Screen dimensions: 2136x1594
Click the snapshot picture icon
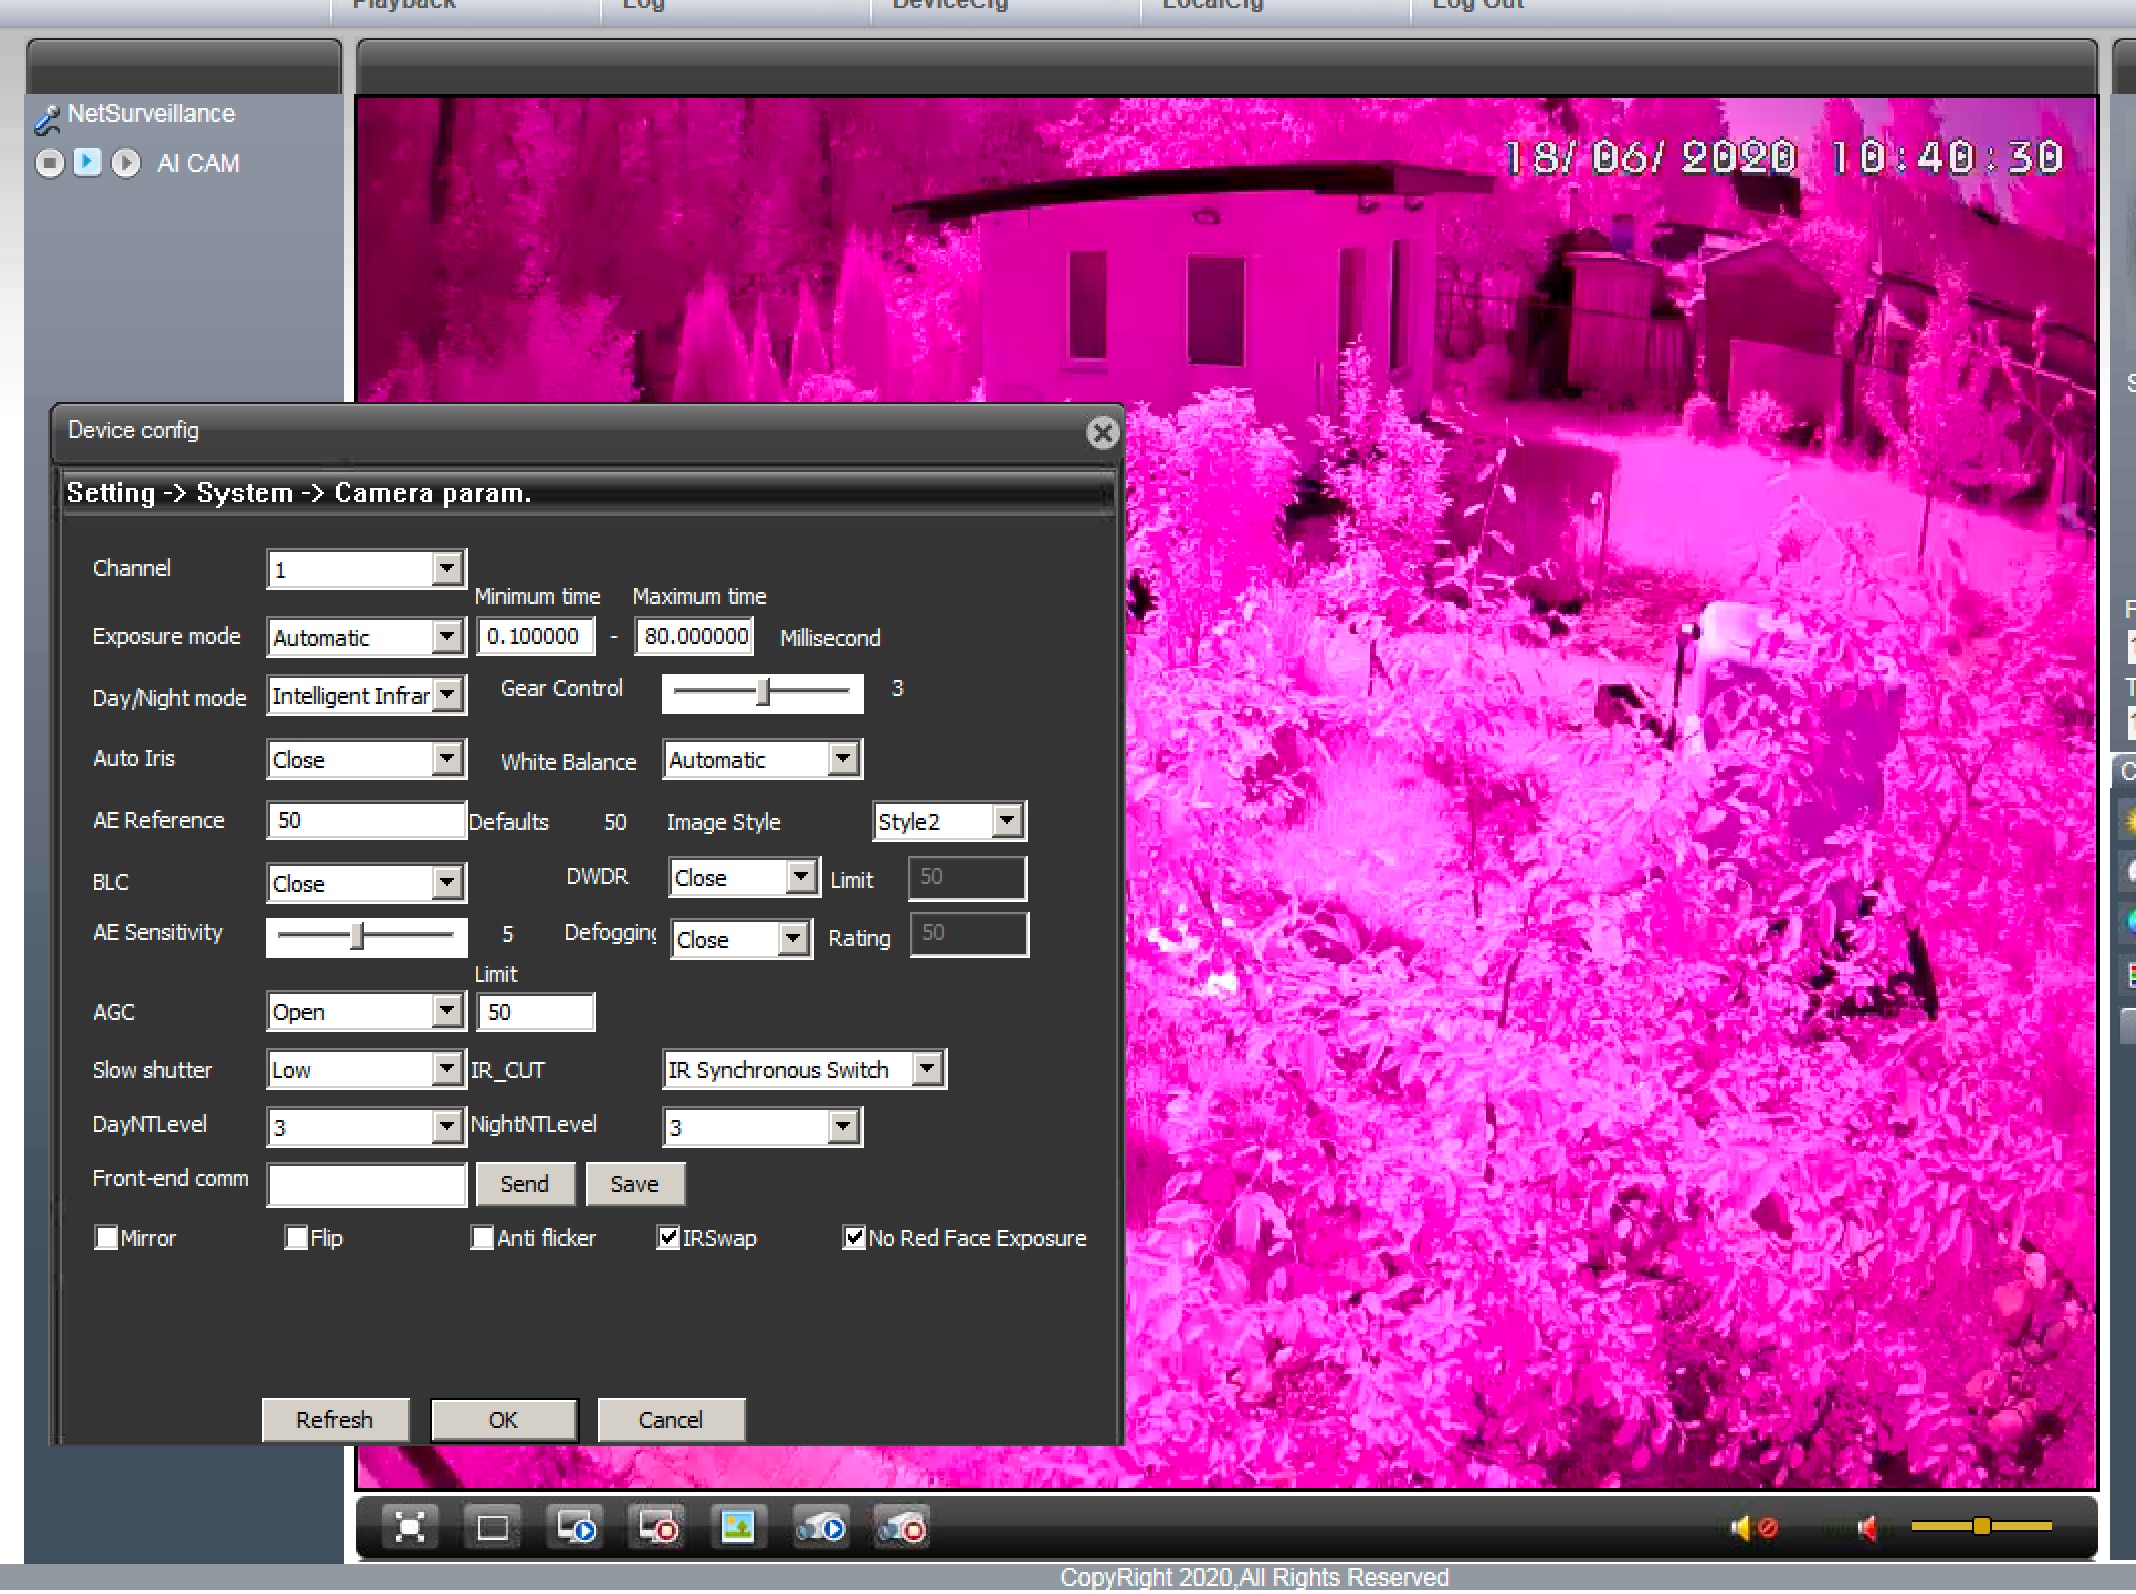738,1527
